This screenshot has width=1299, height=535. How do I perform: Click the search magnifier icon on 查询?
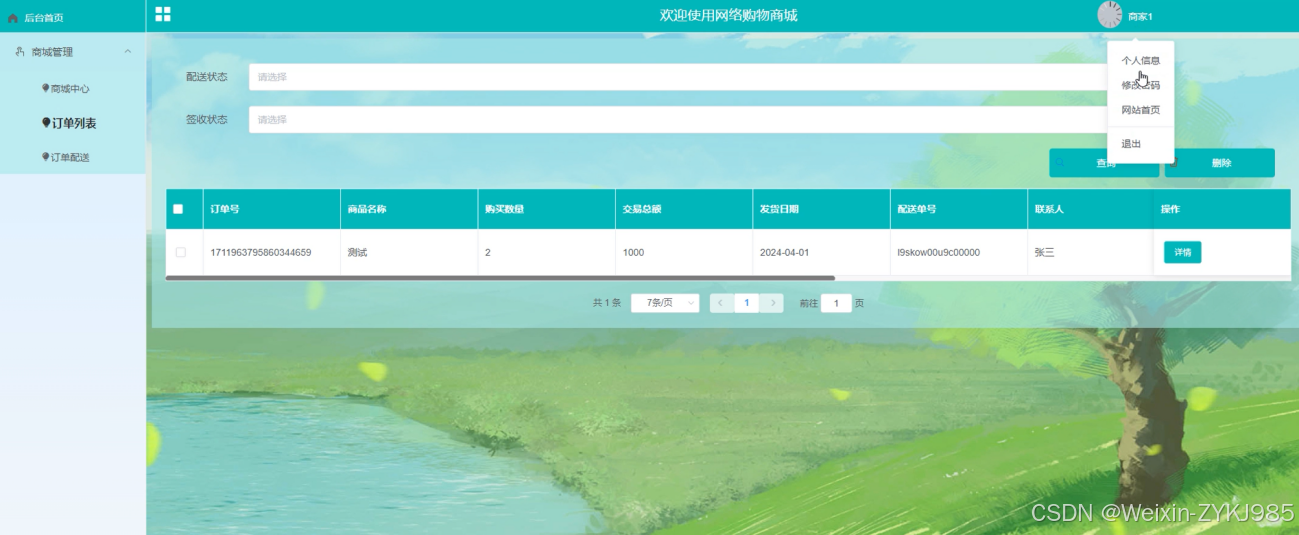[1062, 163]
